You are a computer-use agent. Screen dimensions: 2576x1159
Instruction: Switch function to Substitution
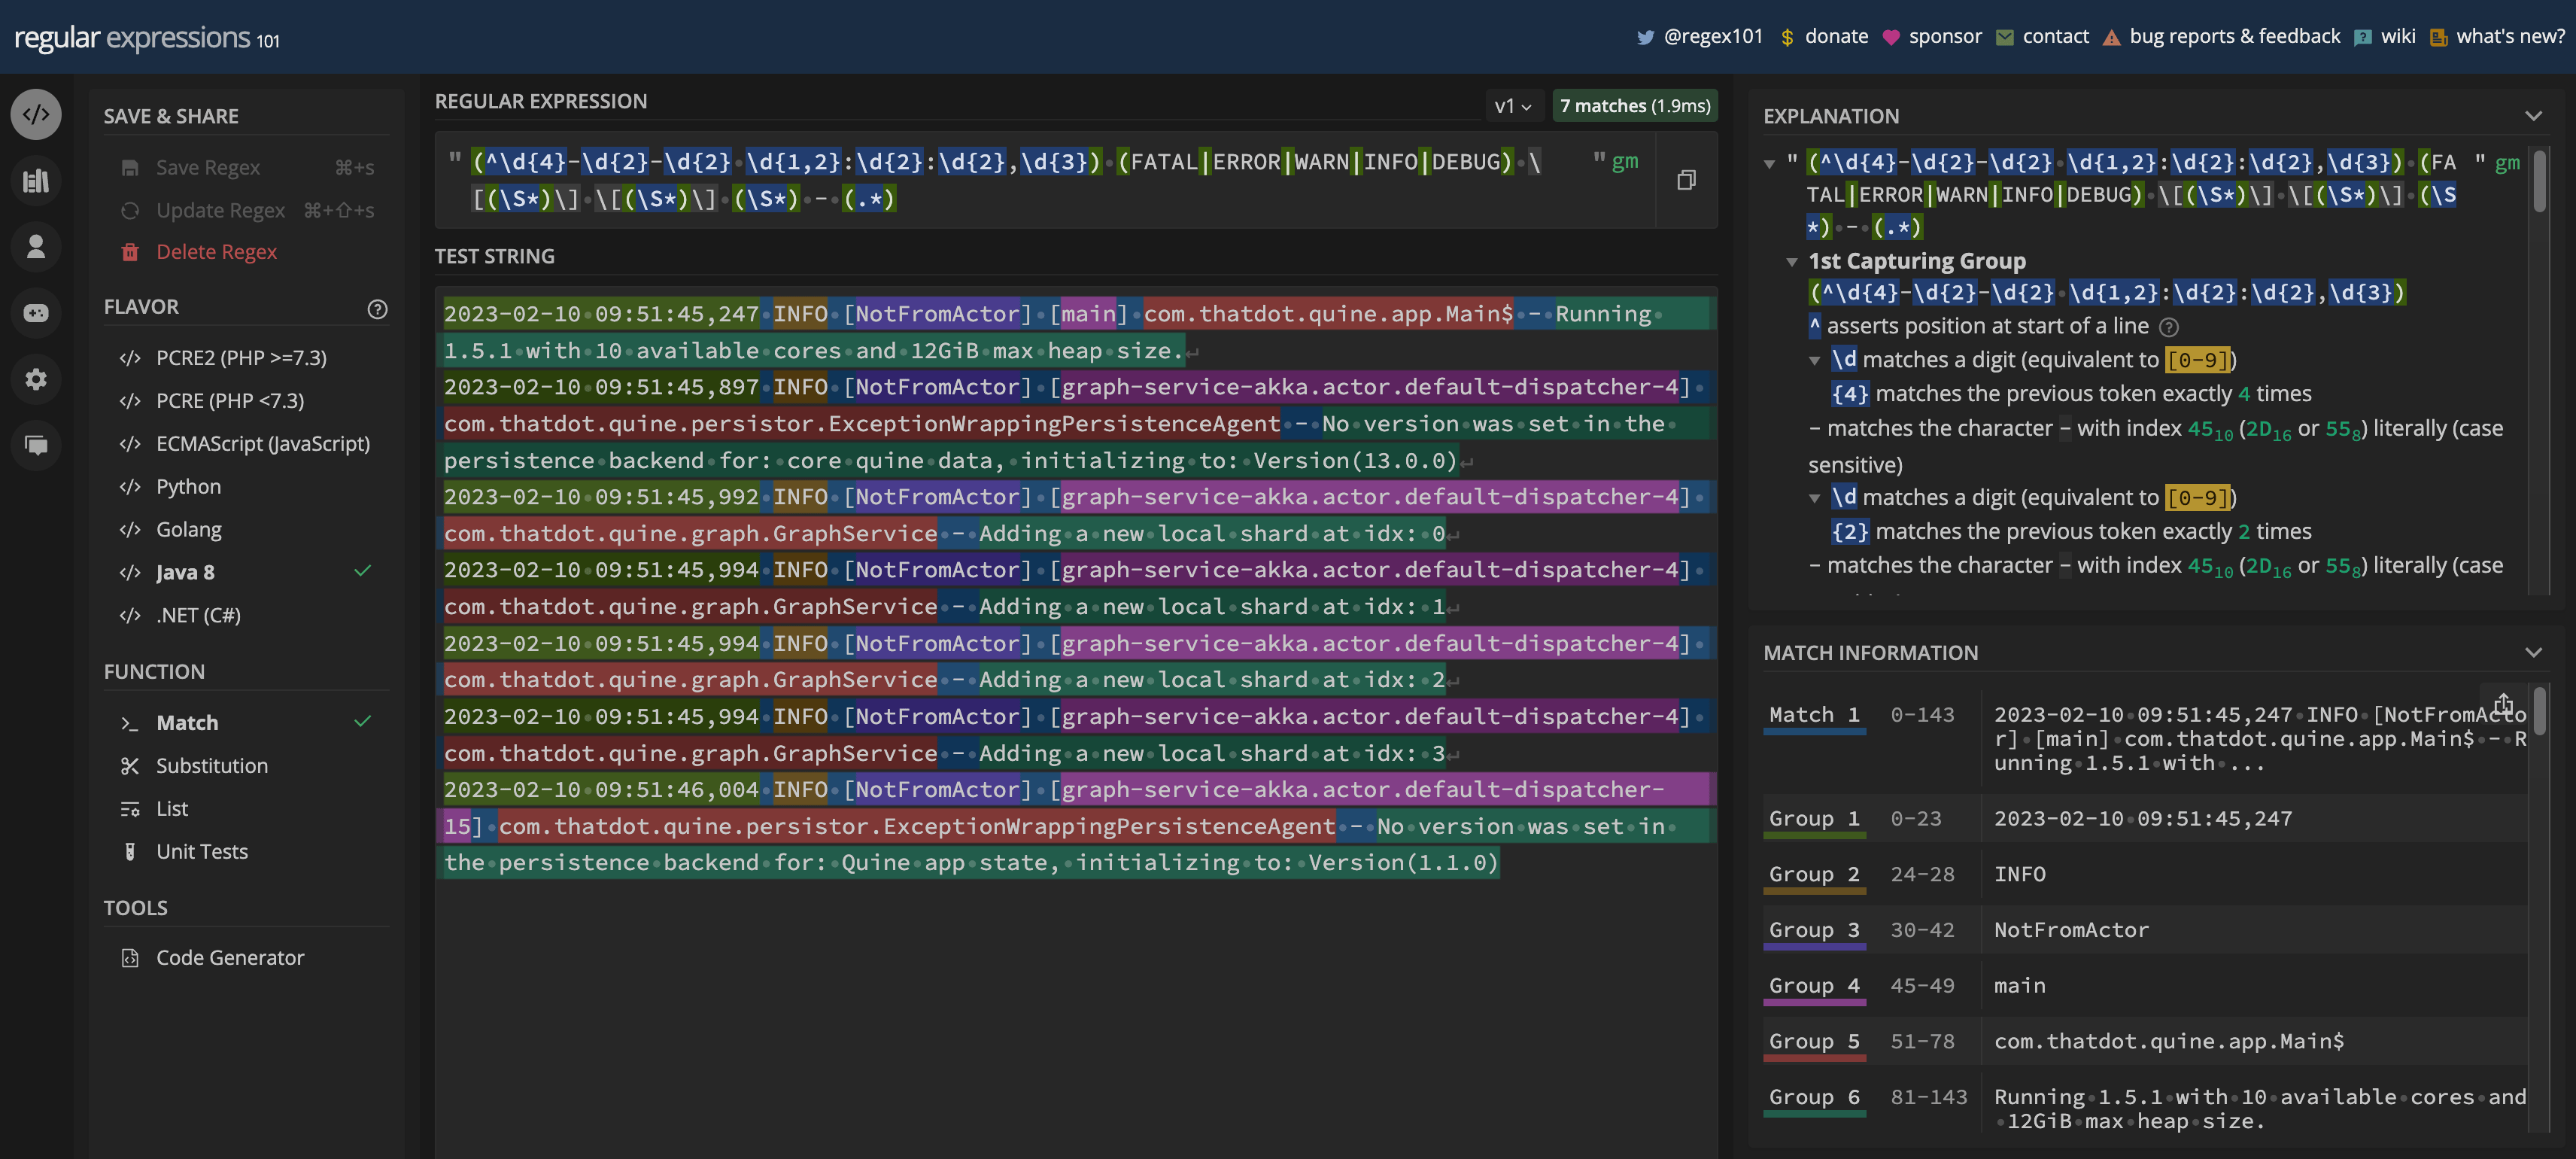(211, 766)
